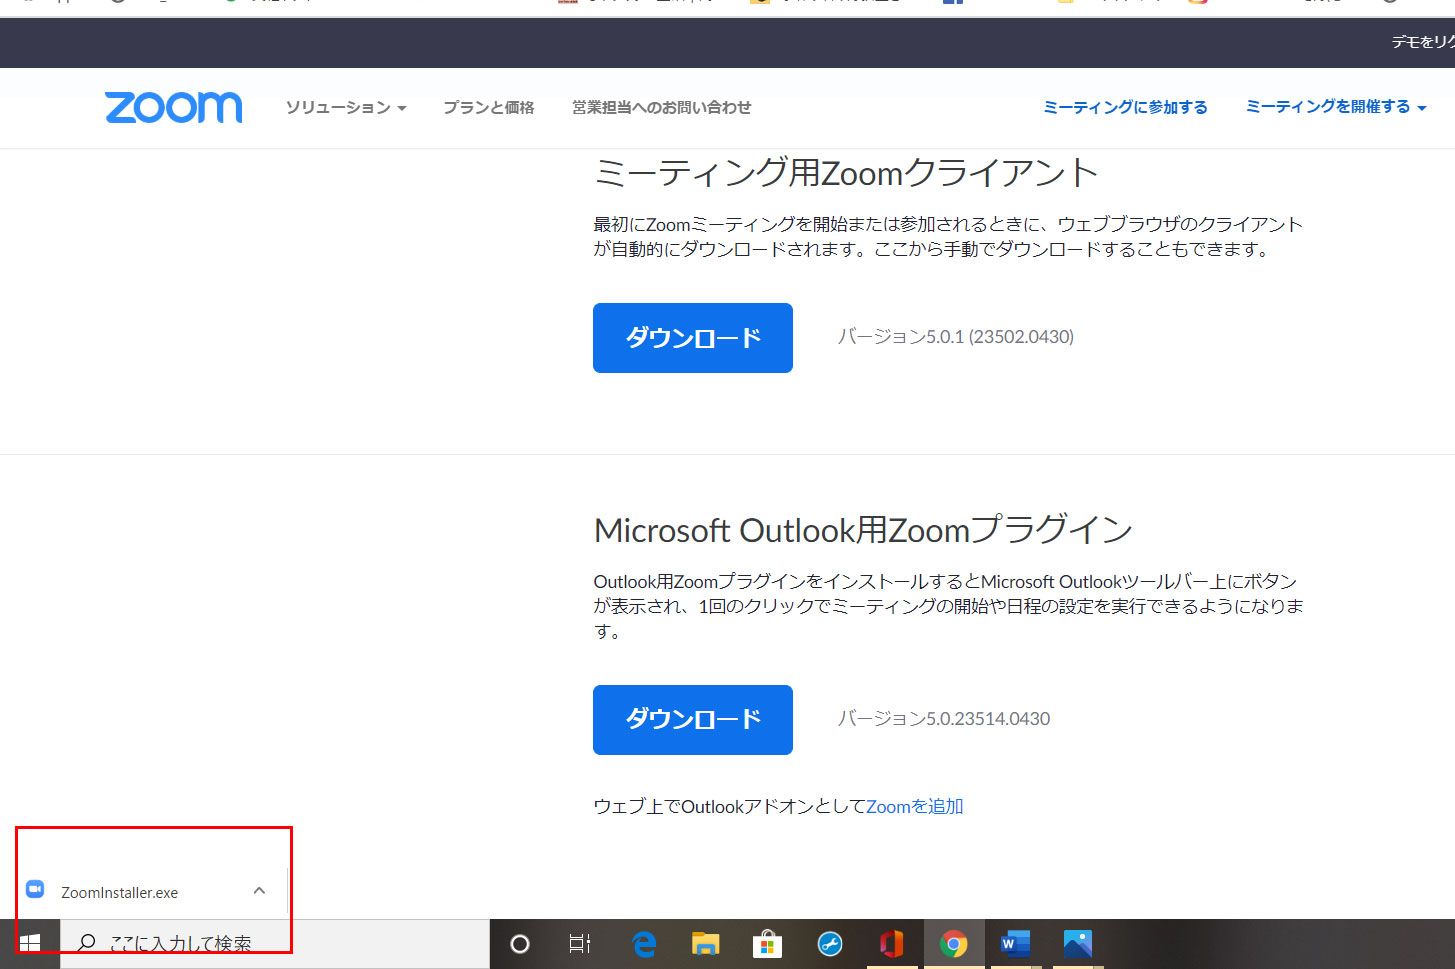
Task: Download the ミーティング用Zoomクライアント
Action: coord(692,337)
